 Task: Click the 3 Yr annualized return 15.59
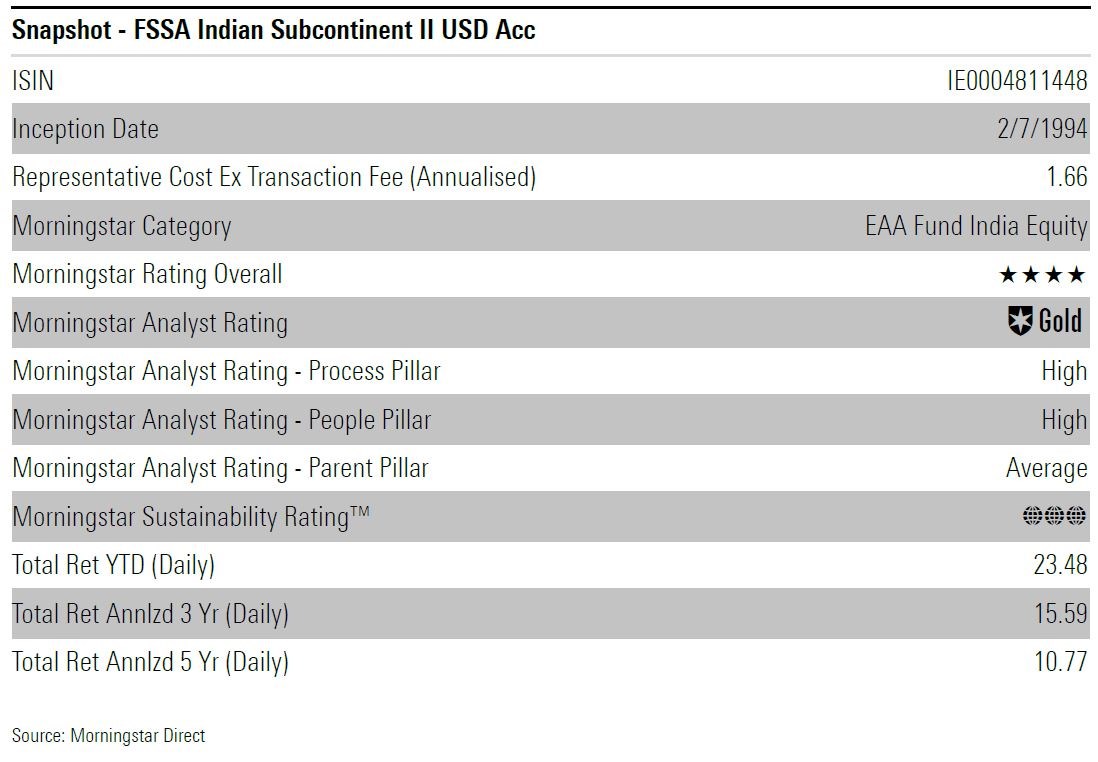click(1060, 613)
